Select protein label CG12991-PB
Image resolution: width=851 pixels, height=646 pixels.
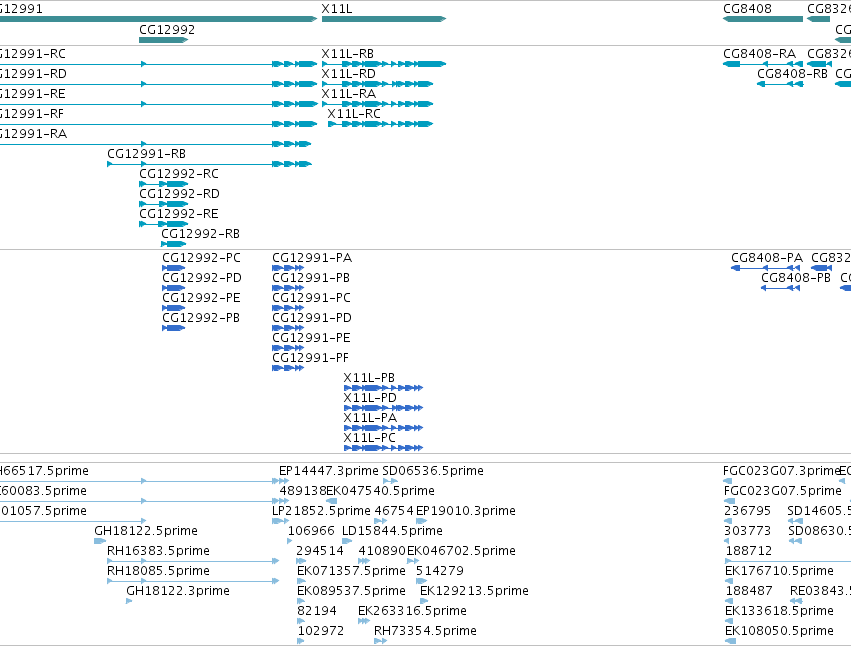point(311,278)
